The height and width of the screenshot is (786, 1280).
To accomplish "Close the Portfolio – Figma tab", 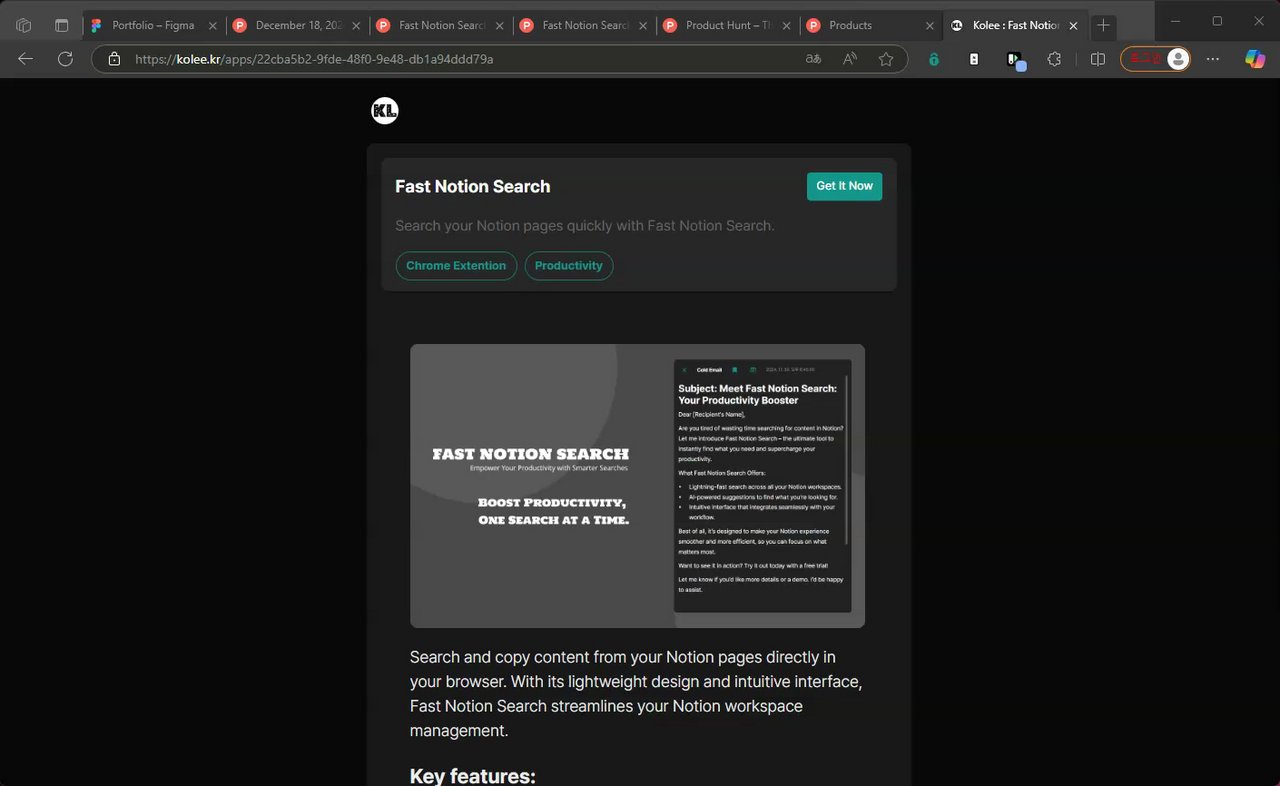I will (x=212, y=26).
